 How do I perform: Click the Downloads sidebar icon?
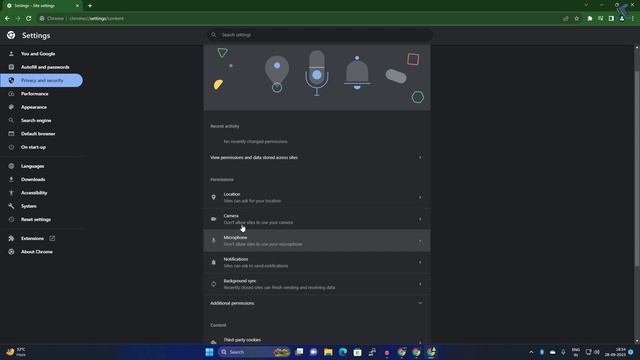(11, 179)
